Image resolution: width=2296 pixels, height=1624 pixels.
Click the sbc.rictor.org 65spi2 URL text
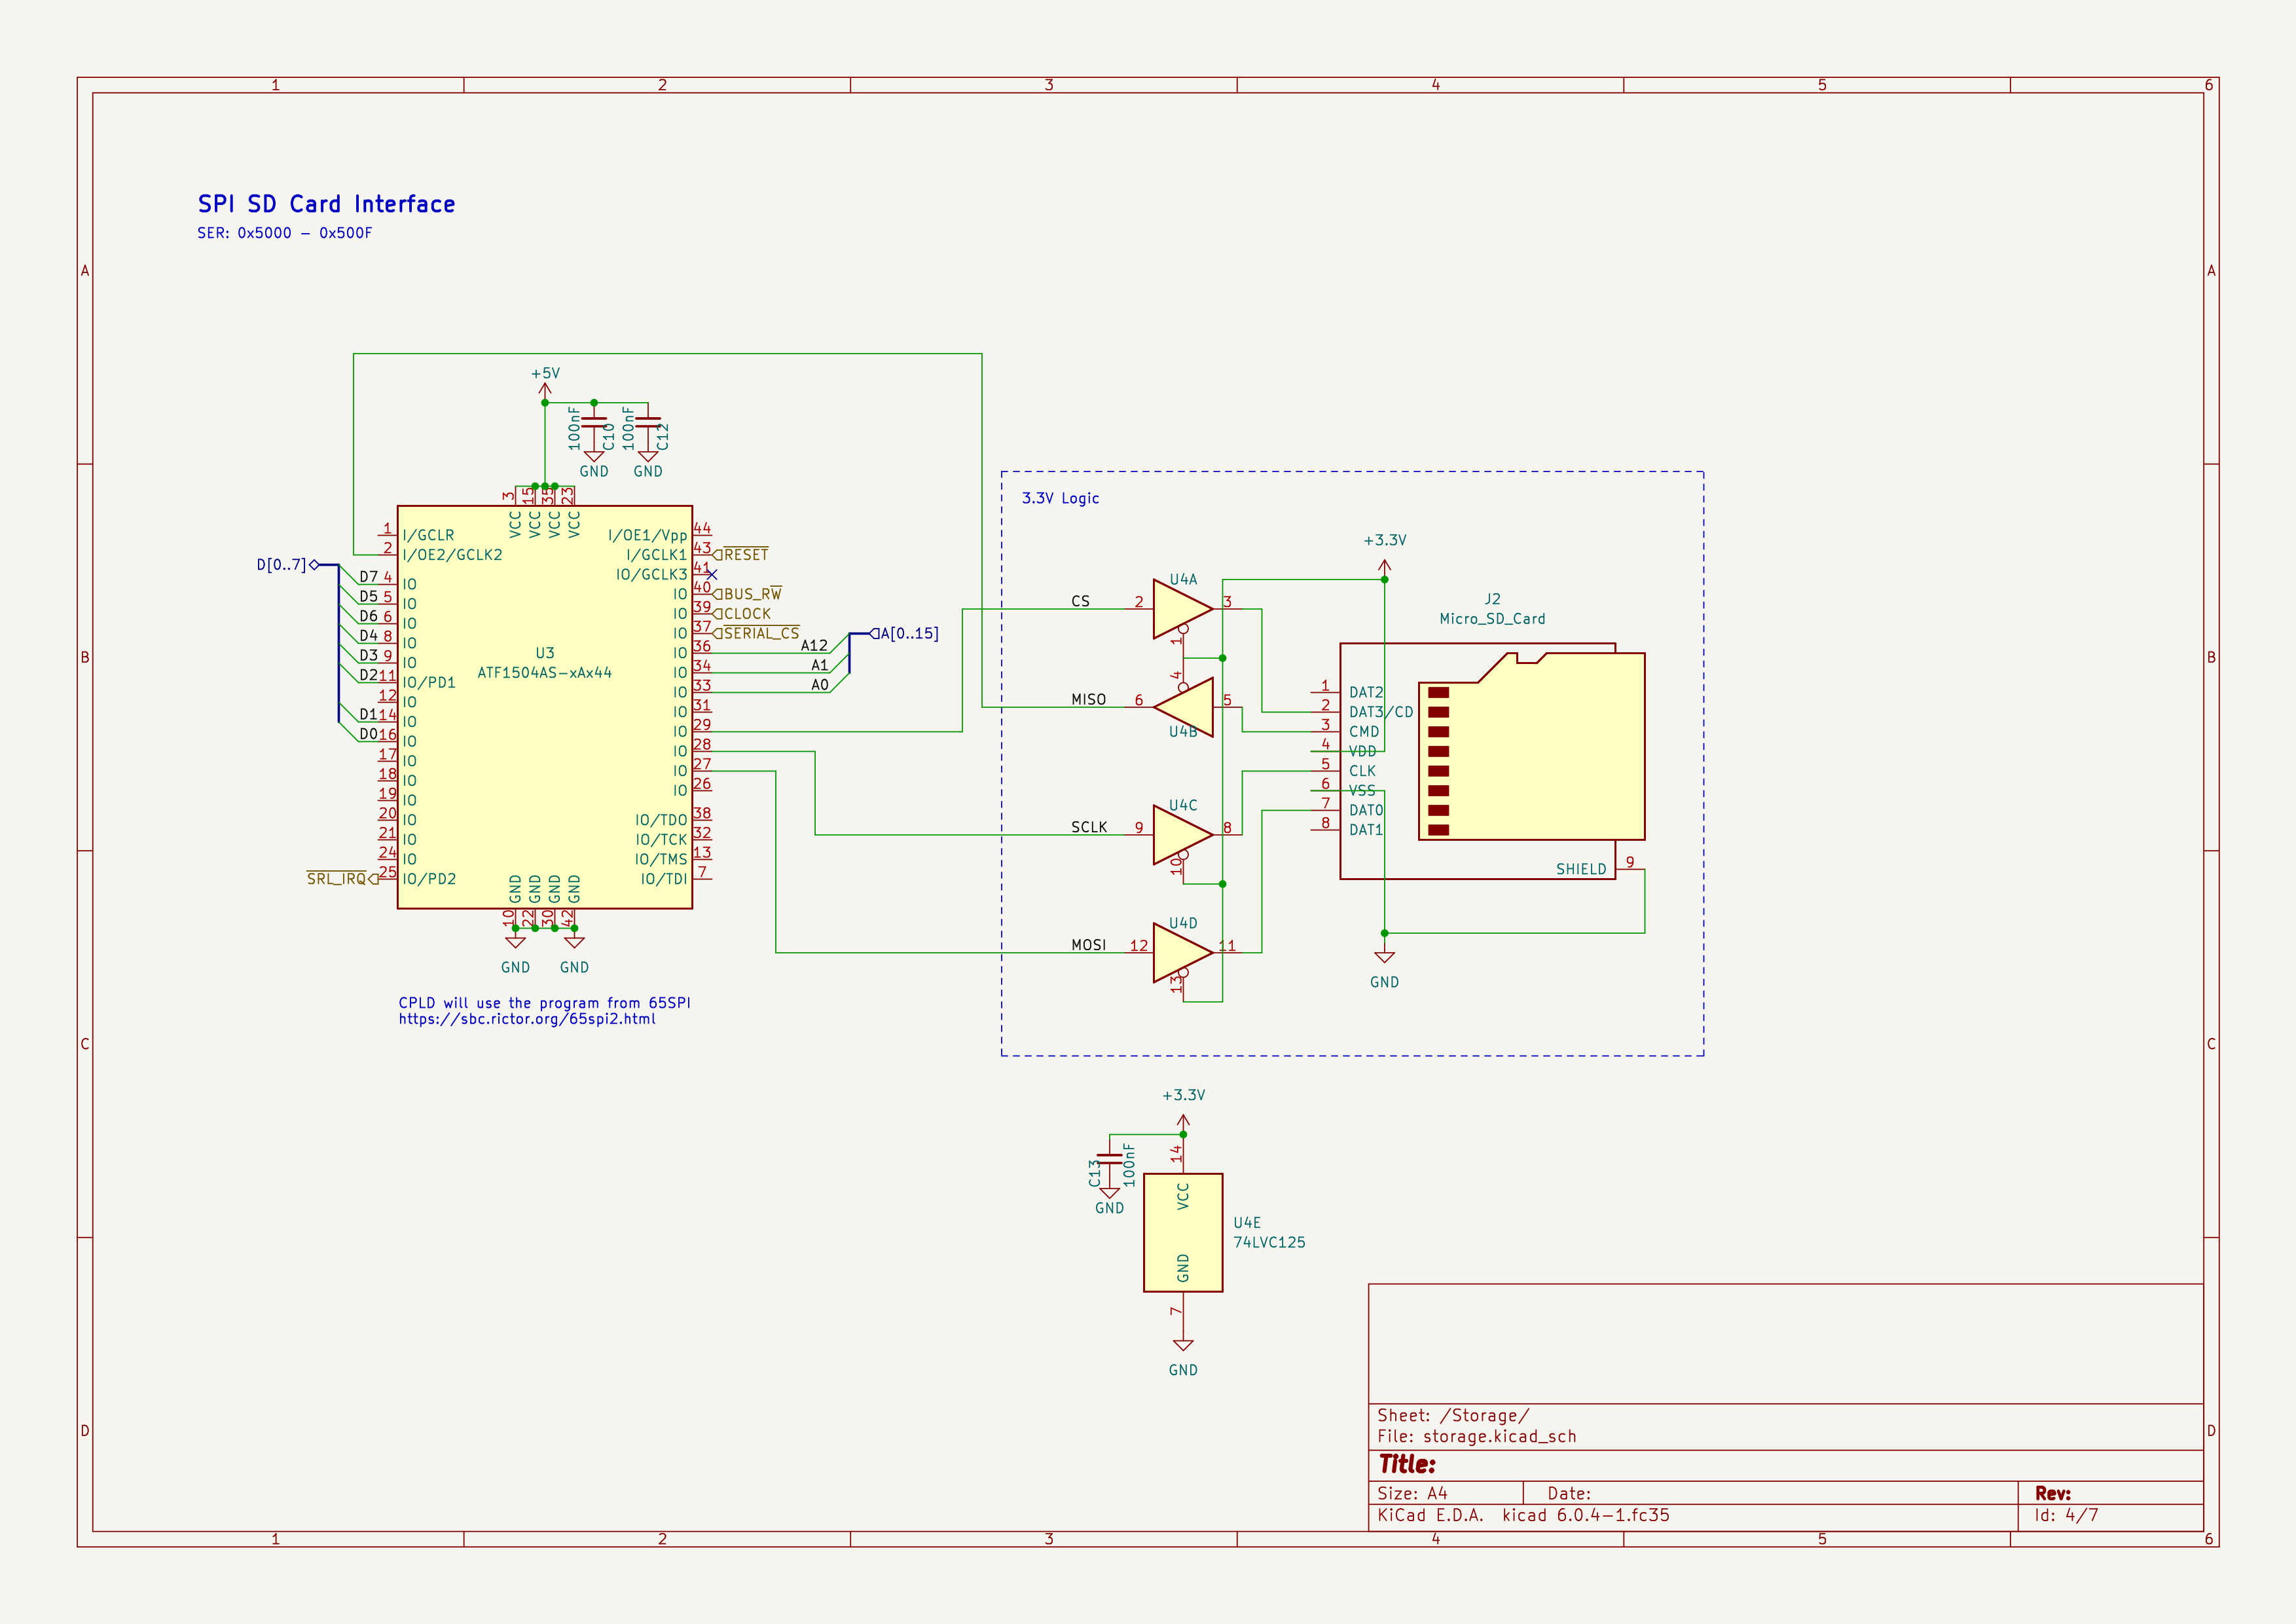(527, 1019)
